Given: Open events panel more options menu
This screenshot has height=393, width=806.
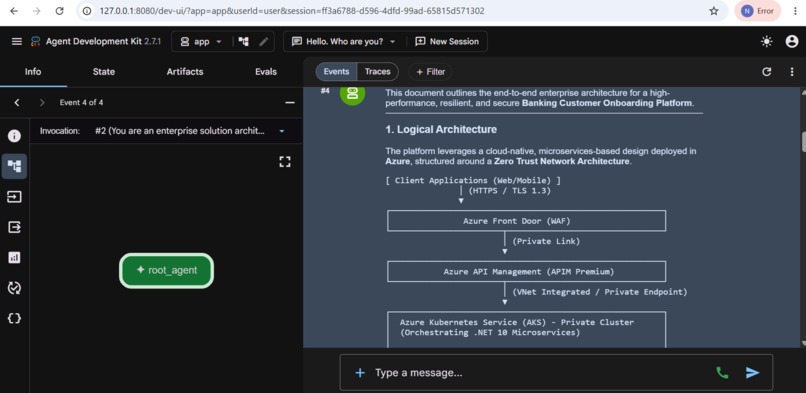Looking at the screenshot, I should [792, 72].
